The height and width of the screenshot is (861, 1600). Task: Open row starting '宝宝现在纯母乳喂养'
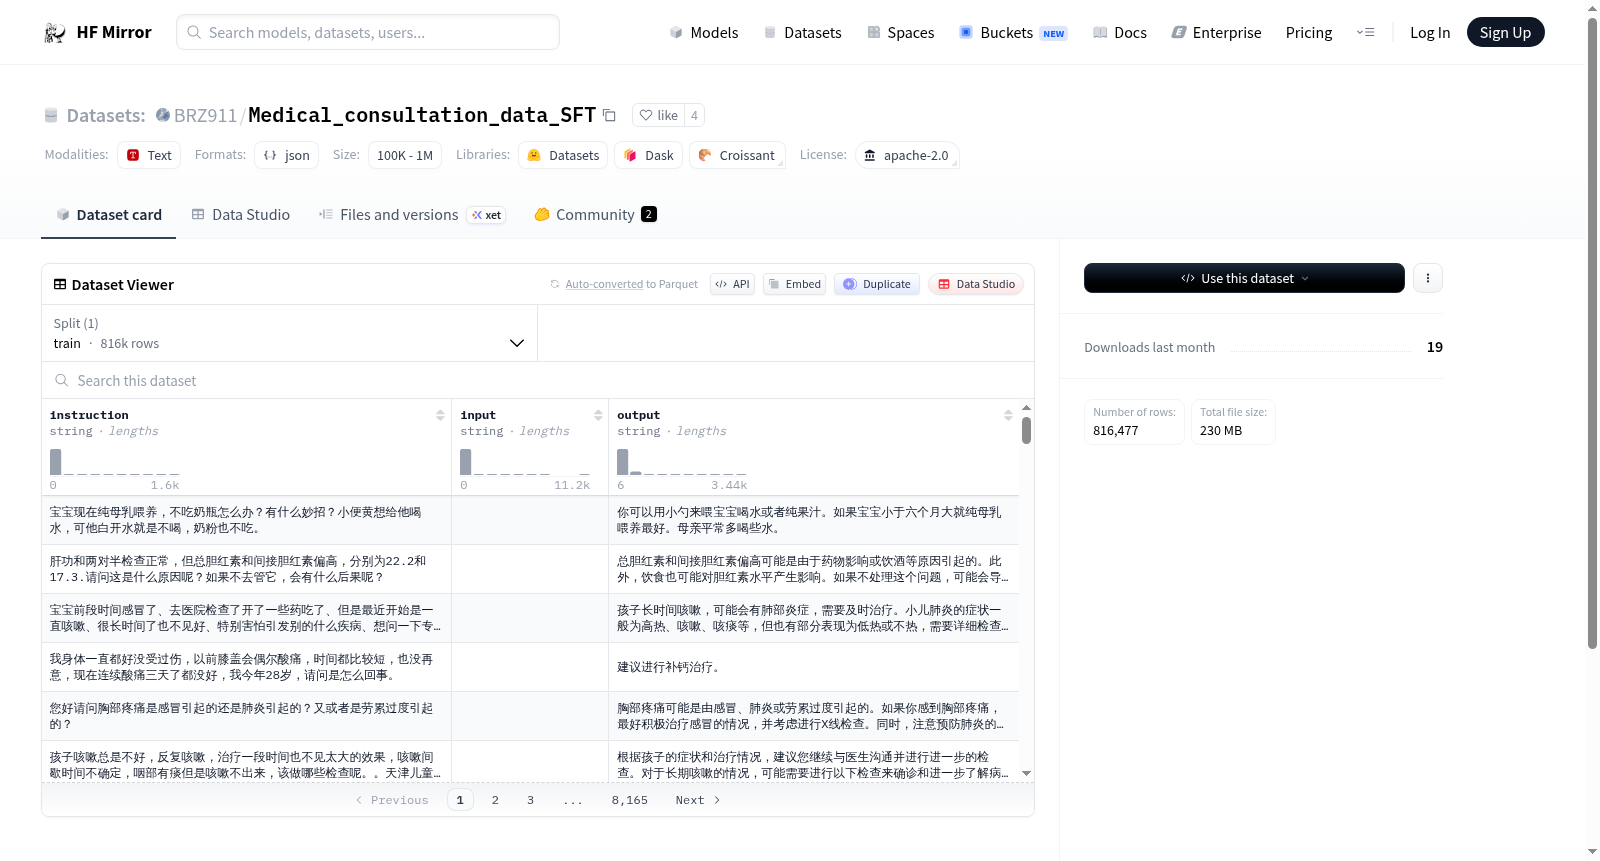click(530, 520)
